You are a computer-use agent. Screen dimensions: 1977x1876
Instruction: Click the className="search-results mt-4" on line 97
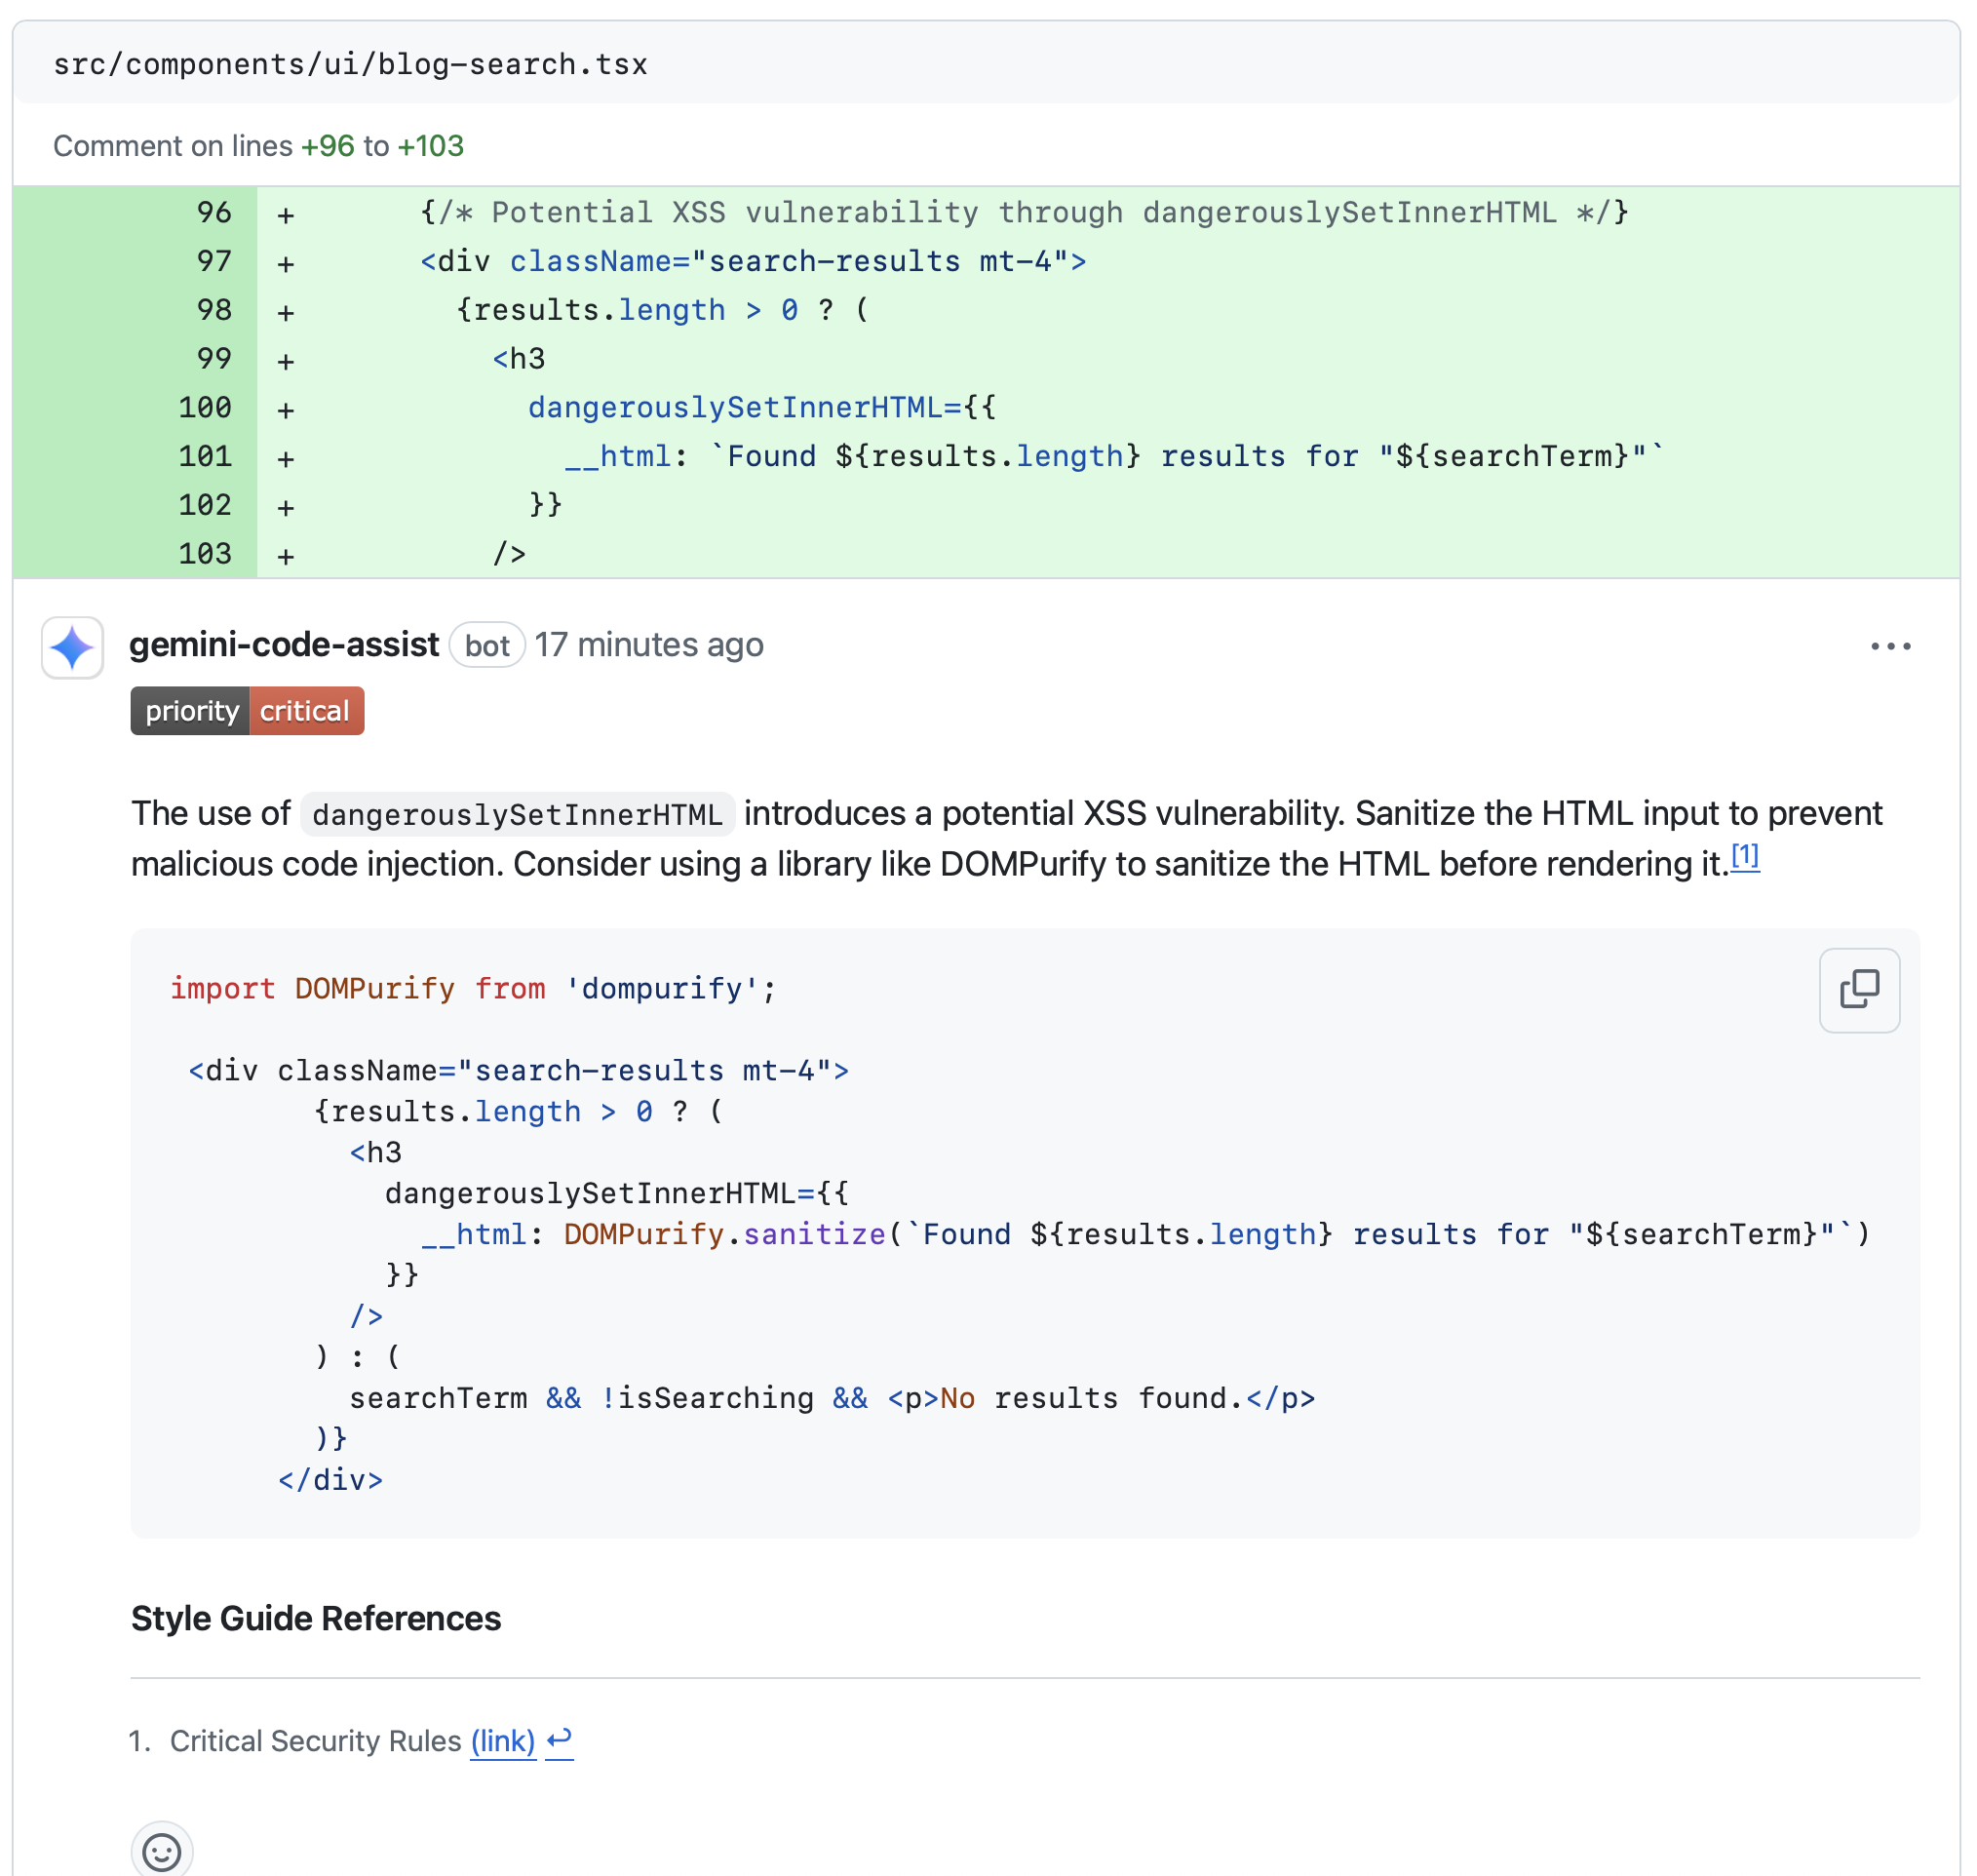pos(789,261)
